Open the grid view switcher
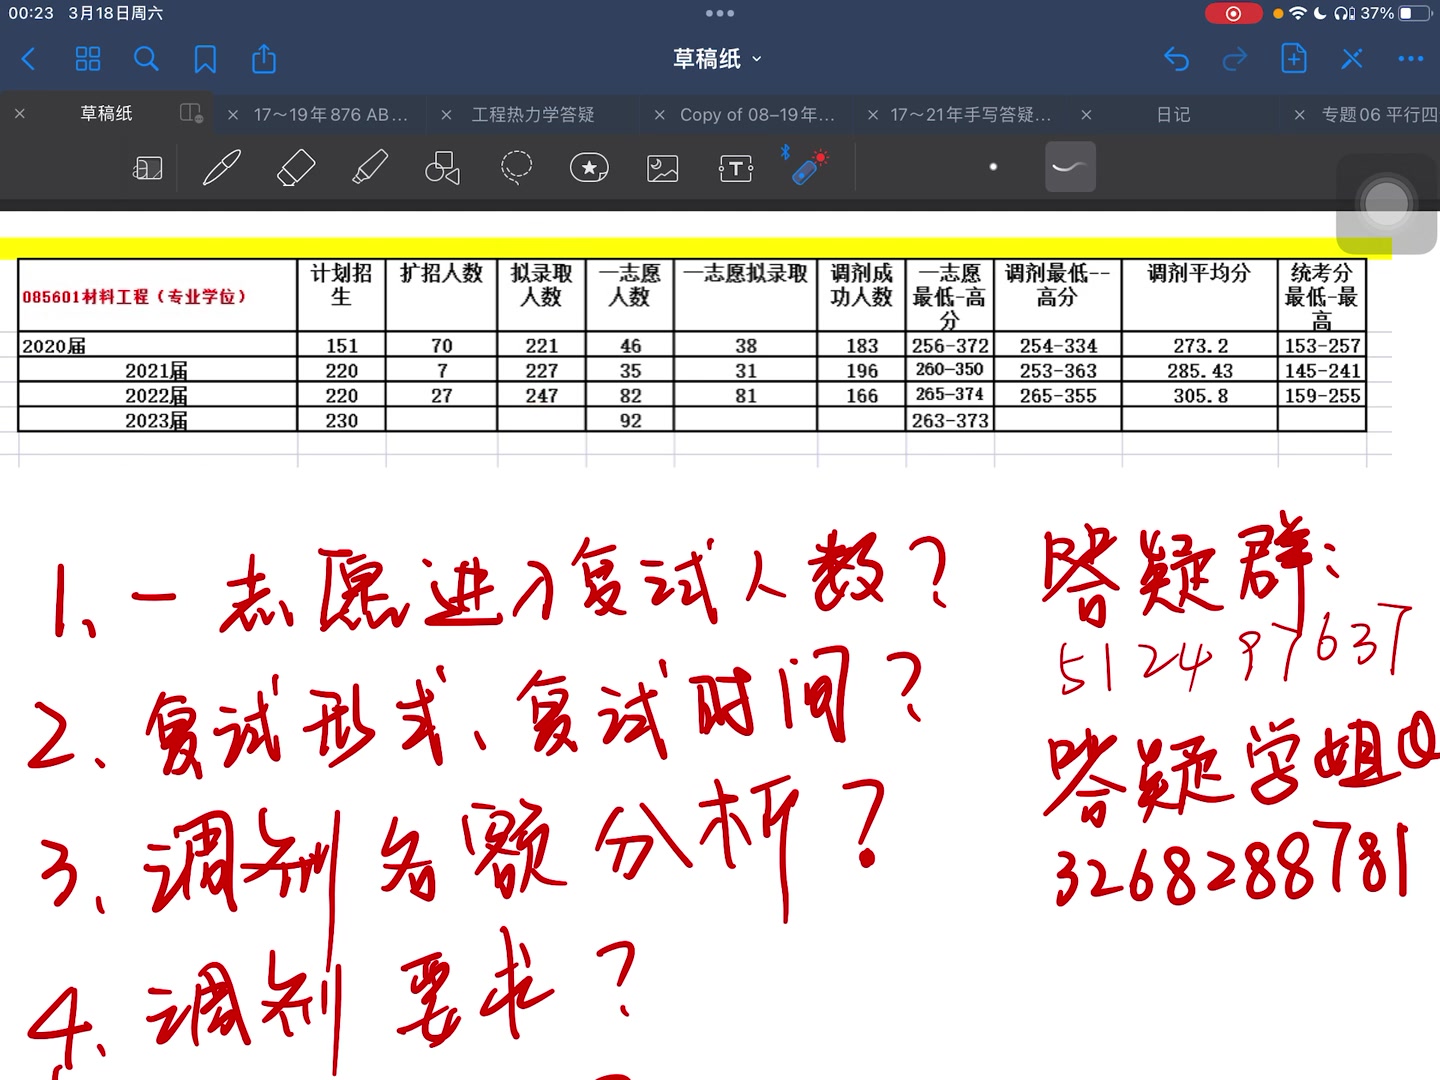Image resolution: width=1440 pixels, height=1080 pixels. pos(87,59)
